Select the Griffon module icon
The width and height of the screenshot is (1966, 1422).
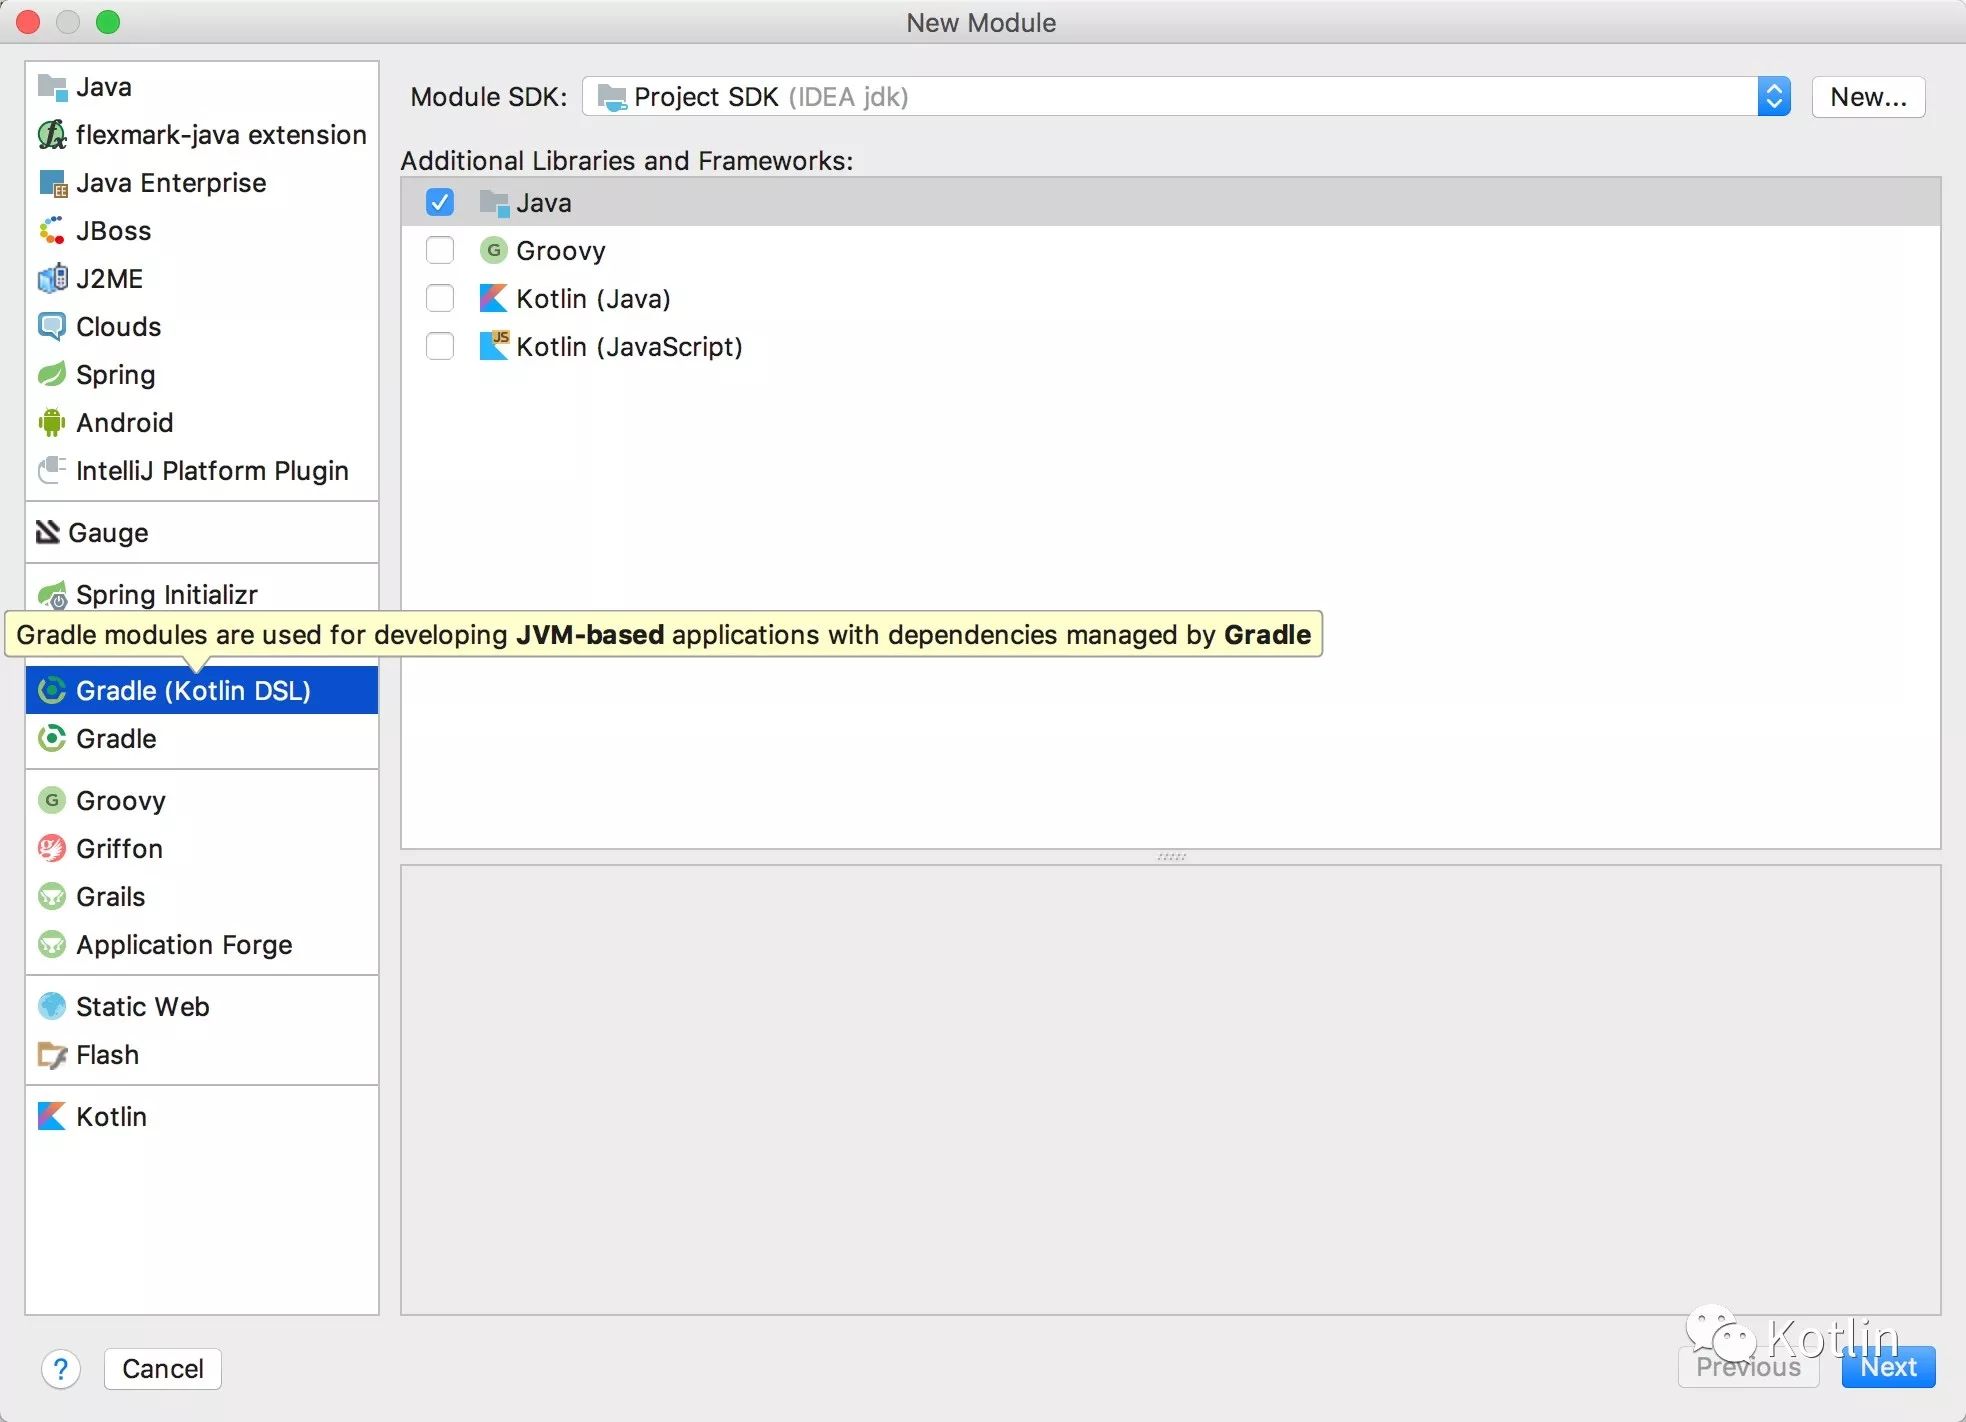52,849
